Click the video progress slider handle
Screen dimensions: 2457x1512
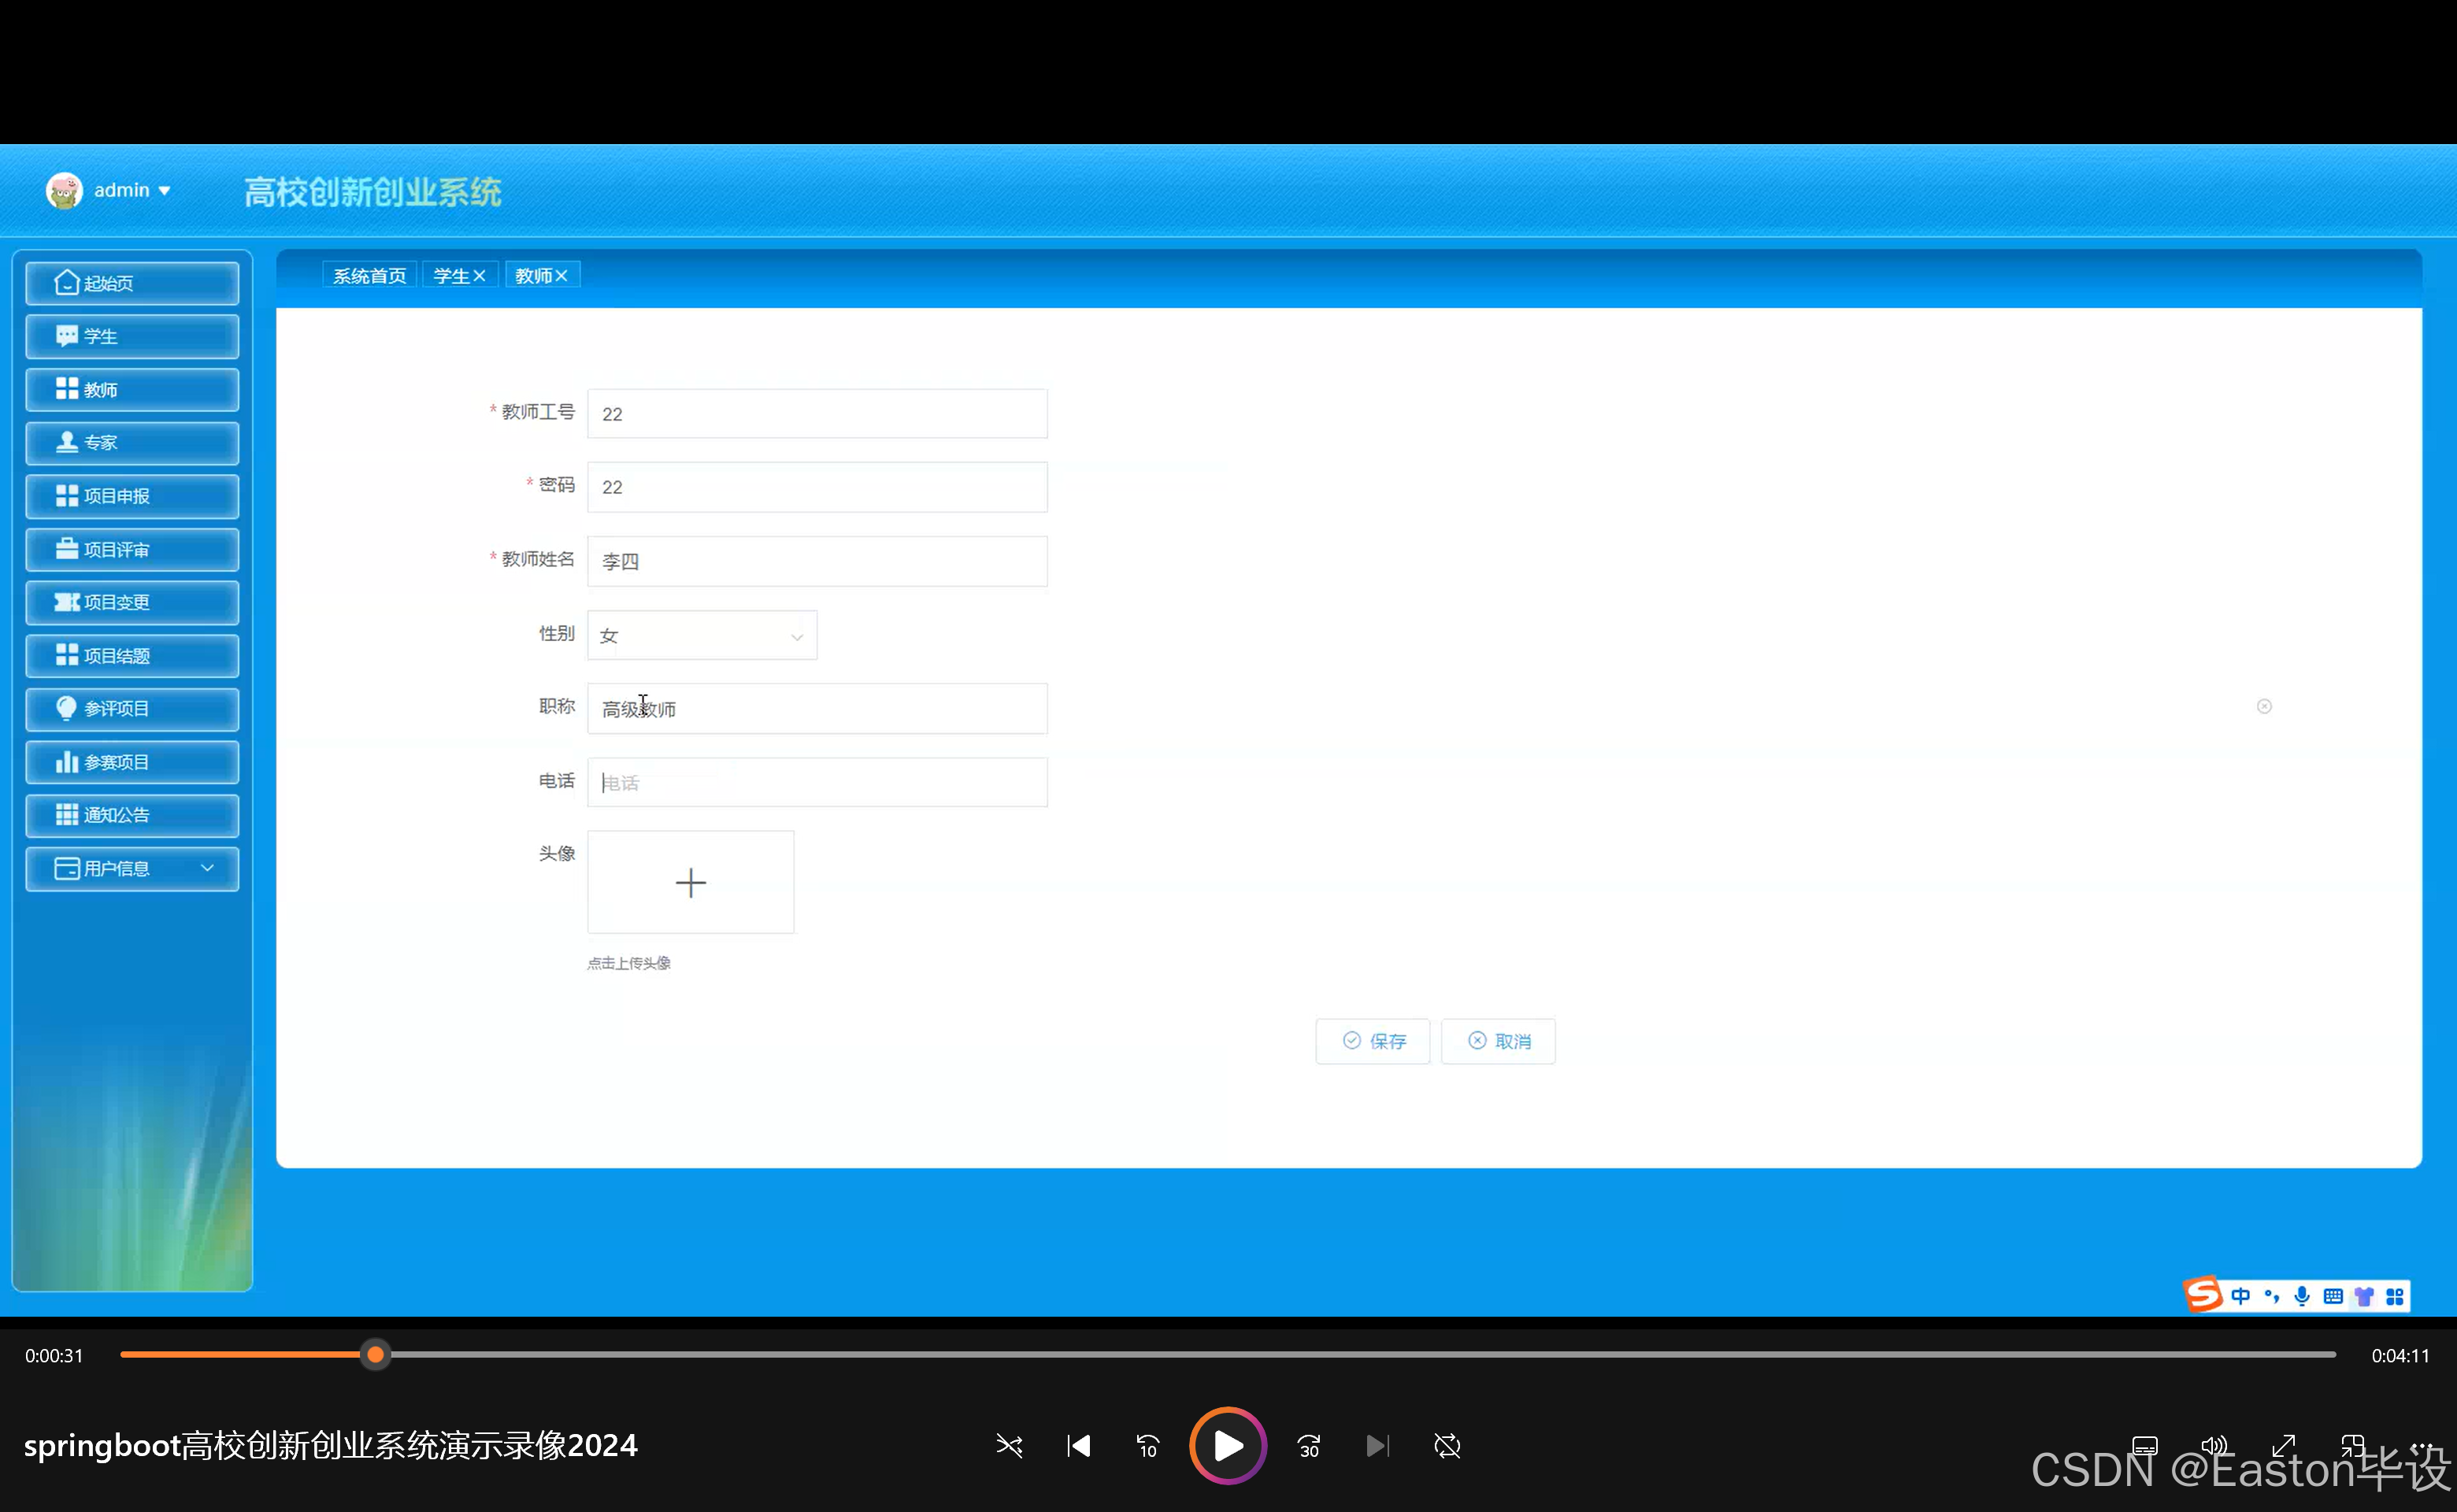point(375,1354)
